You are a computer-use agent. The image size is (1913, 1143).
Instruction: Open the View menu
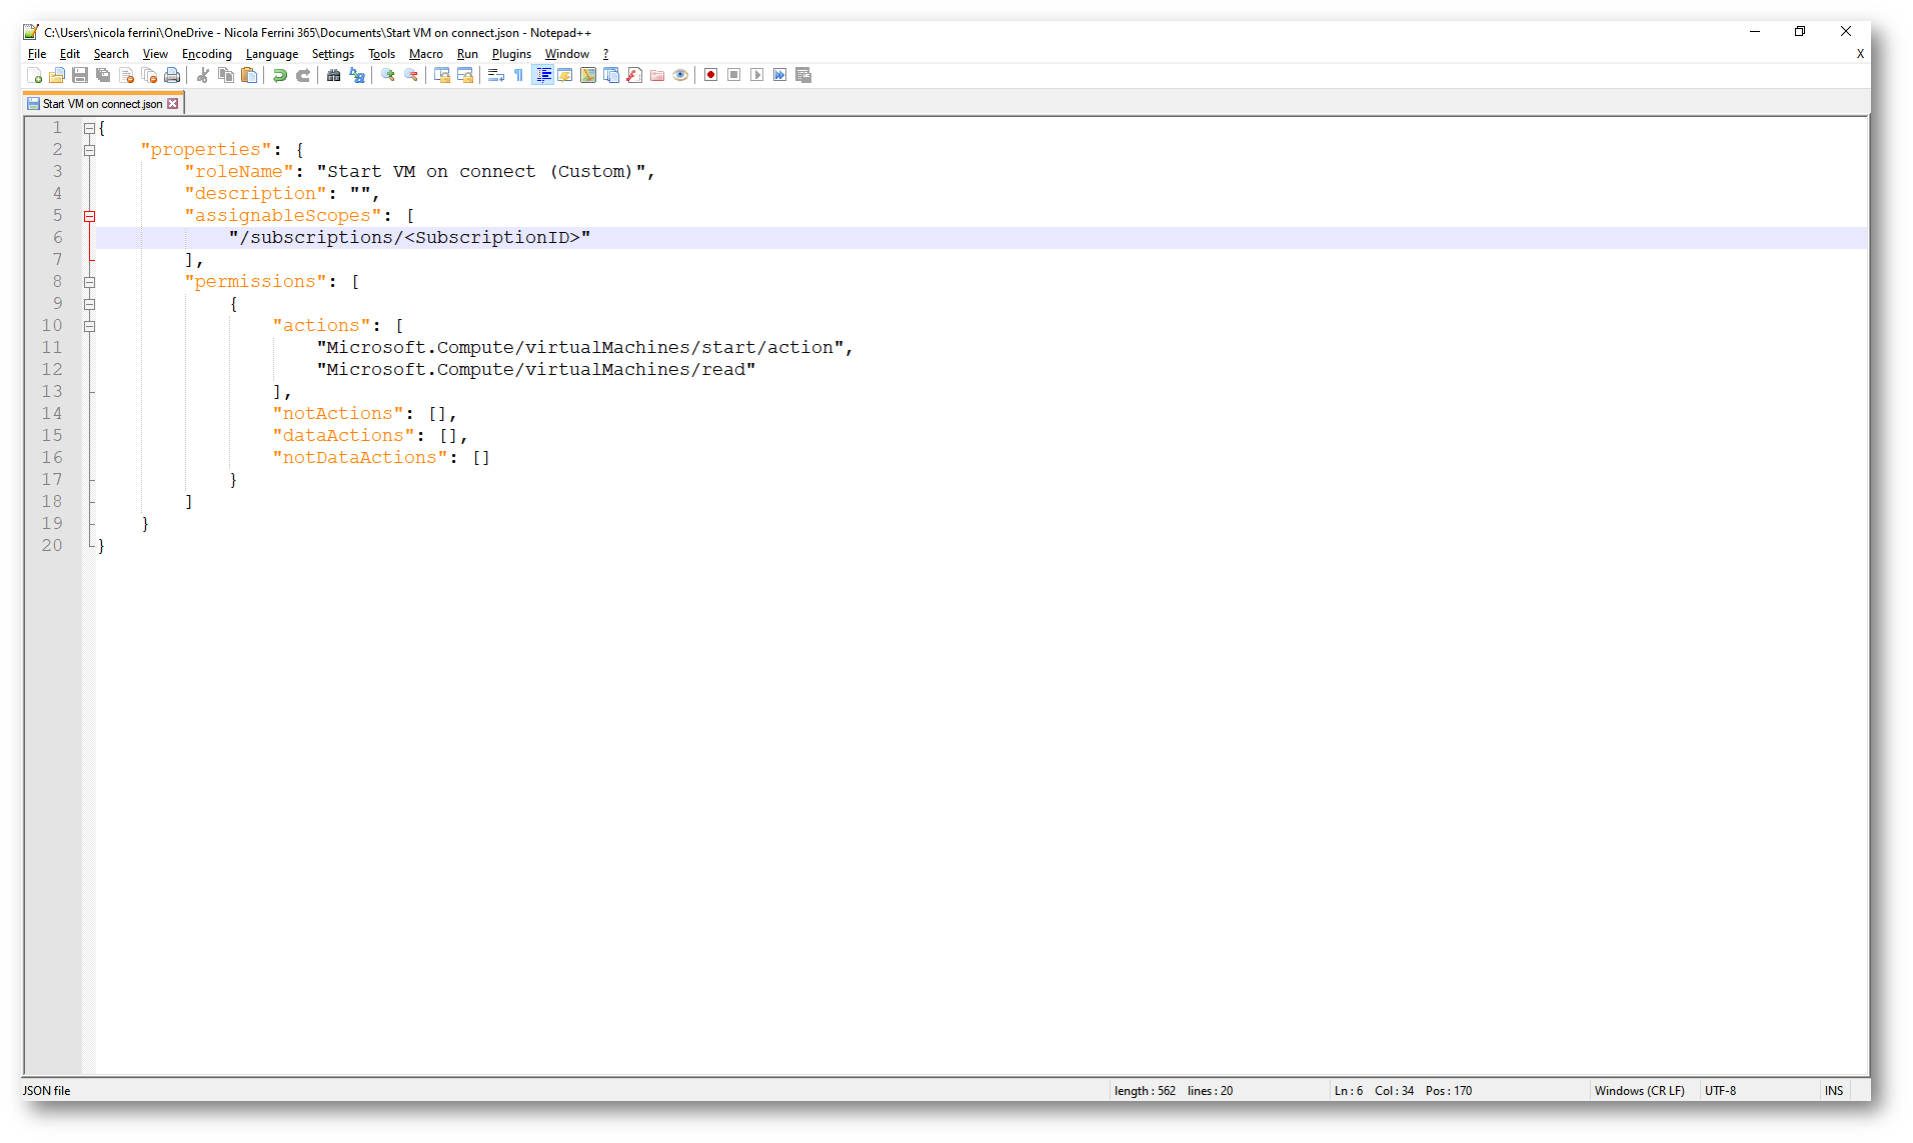tap(155, 54)
